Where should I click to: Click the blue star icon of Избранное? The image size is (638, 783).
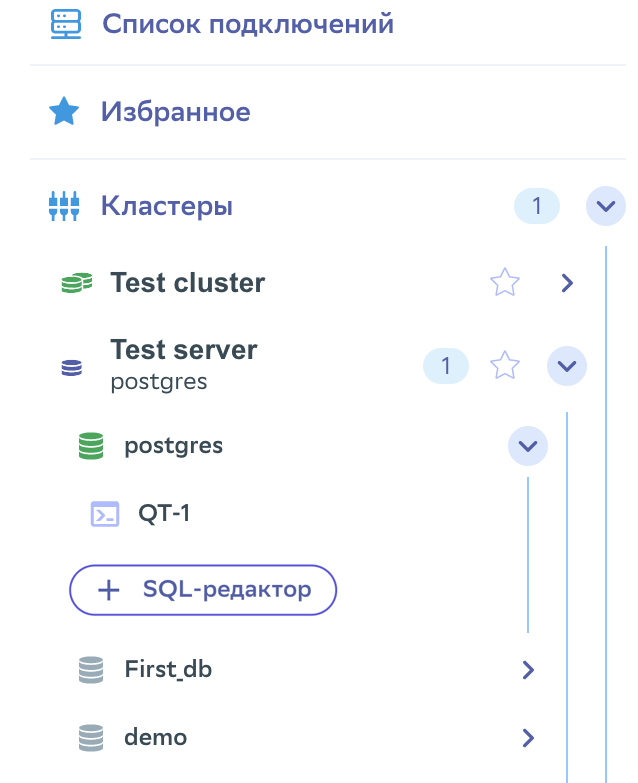[x=64, y=111]
